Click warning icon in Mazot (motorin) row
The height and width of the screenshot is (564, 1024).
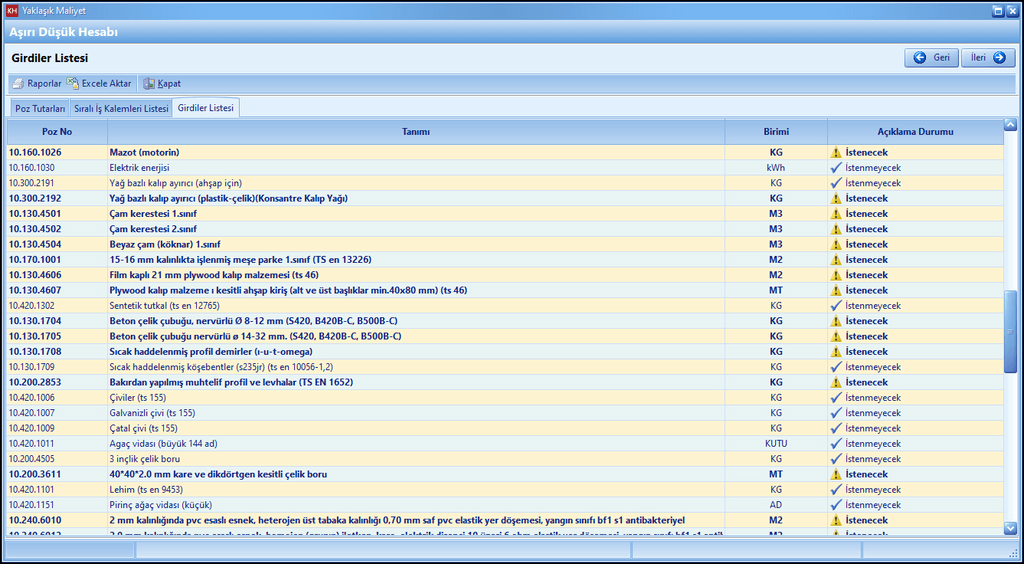click(835, 153)
